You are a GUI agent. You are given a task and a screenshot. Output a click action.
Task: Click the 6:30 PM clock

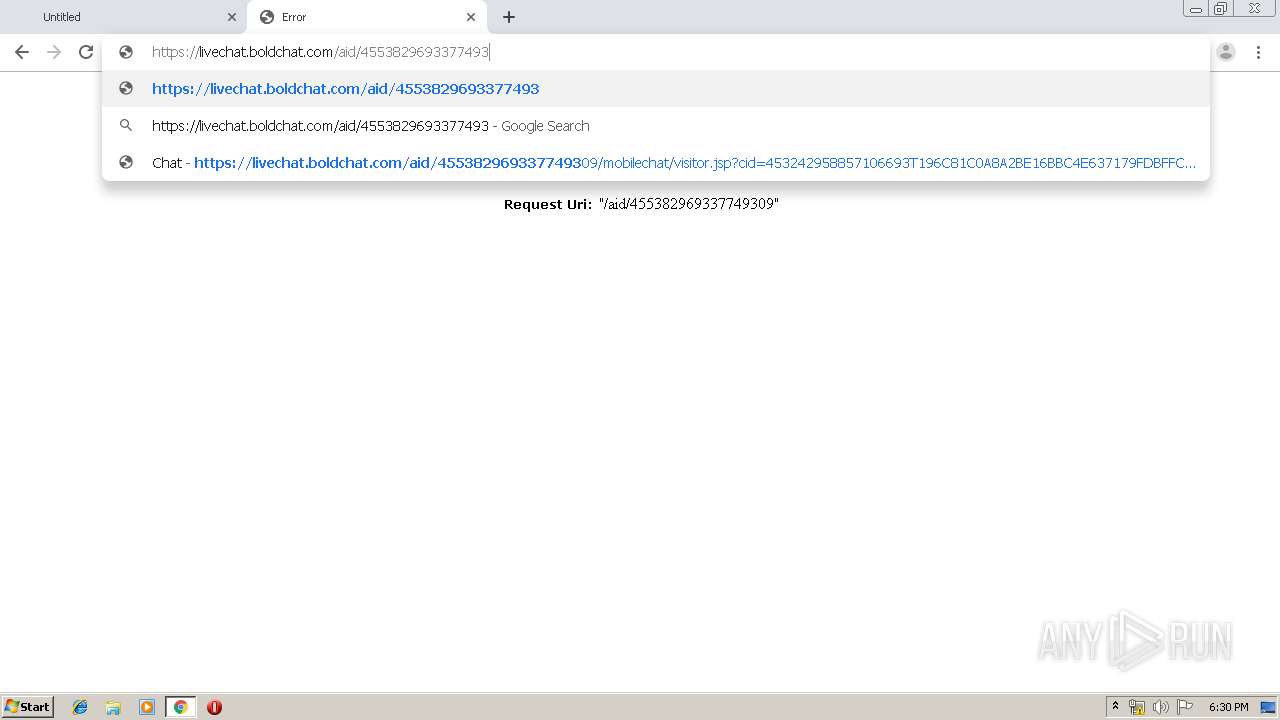[1228, 707]
